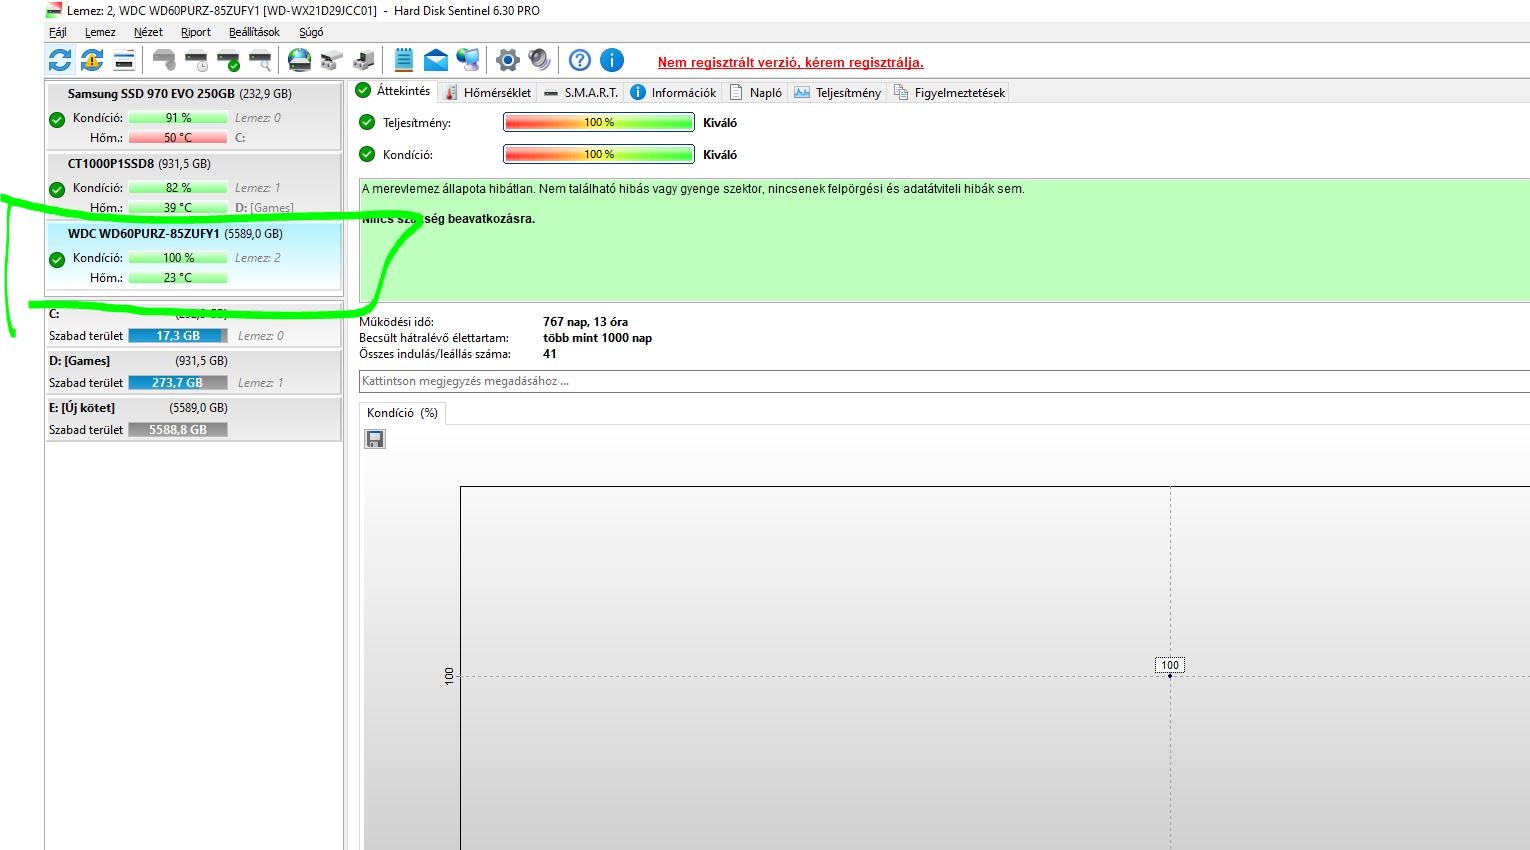Viewport: 1530px width, 850px height.
Task: Click the C: free space 17,3 GB bar
Action: click(x=178, y=336)
